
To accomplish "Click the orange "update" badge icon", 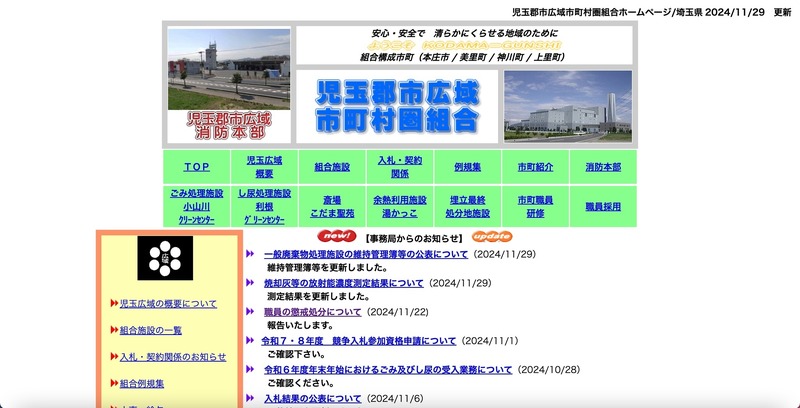I will [x=491, y=237].
